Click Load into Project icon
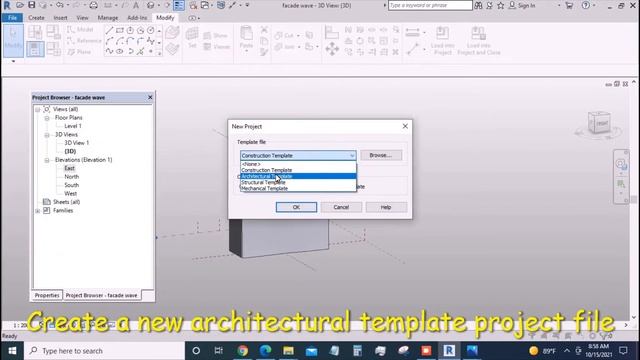This screenshot has width=640, height=360. click(442, 40)
